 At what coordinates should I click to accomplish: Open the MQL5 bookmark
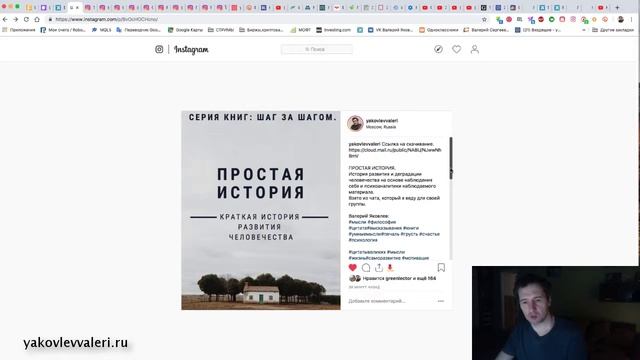101,30
